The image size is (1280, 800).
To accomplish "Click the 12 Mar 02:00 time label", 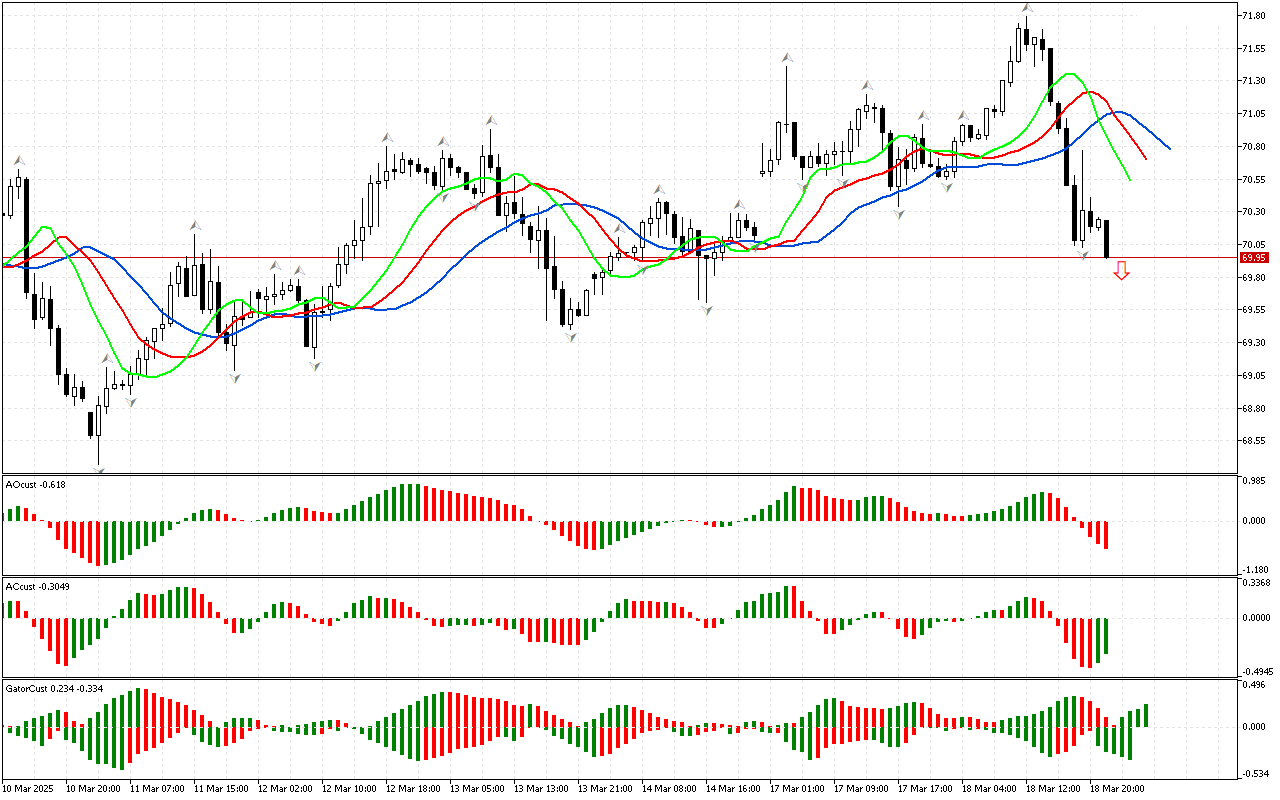I will point(285,789).
